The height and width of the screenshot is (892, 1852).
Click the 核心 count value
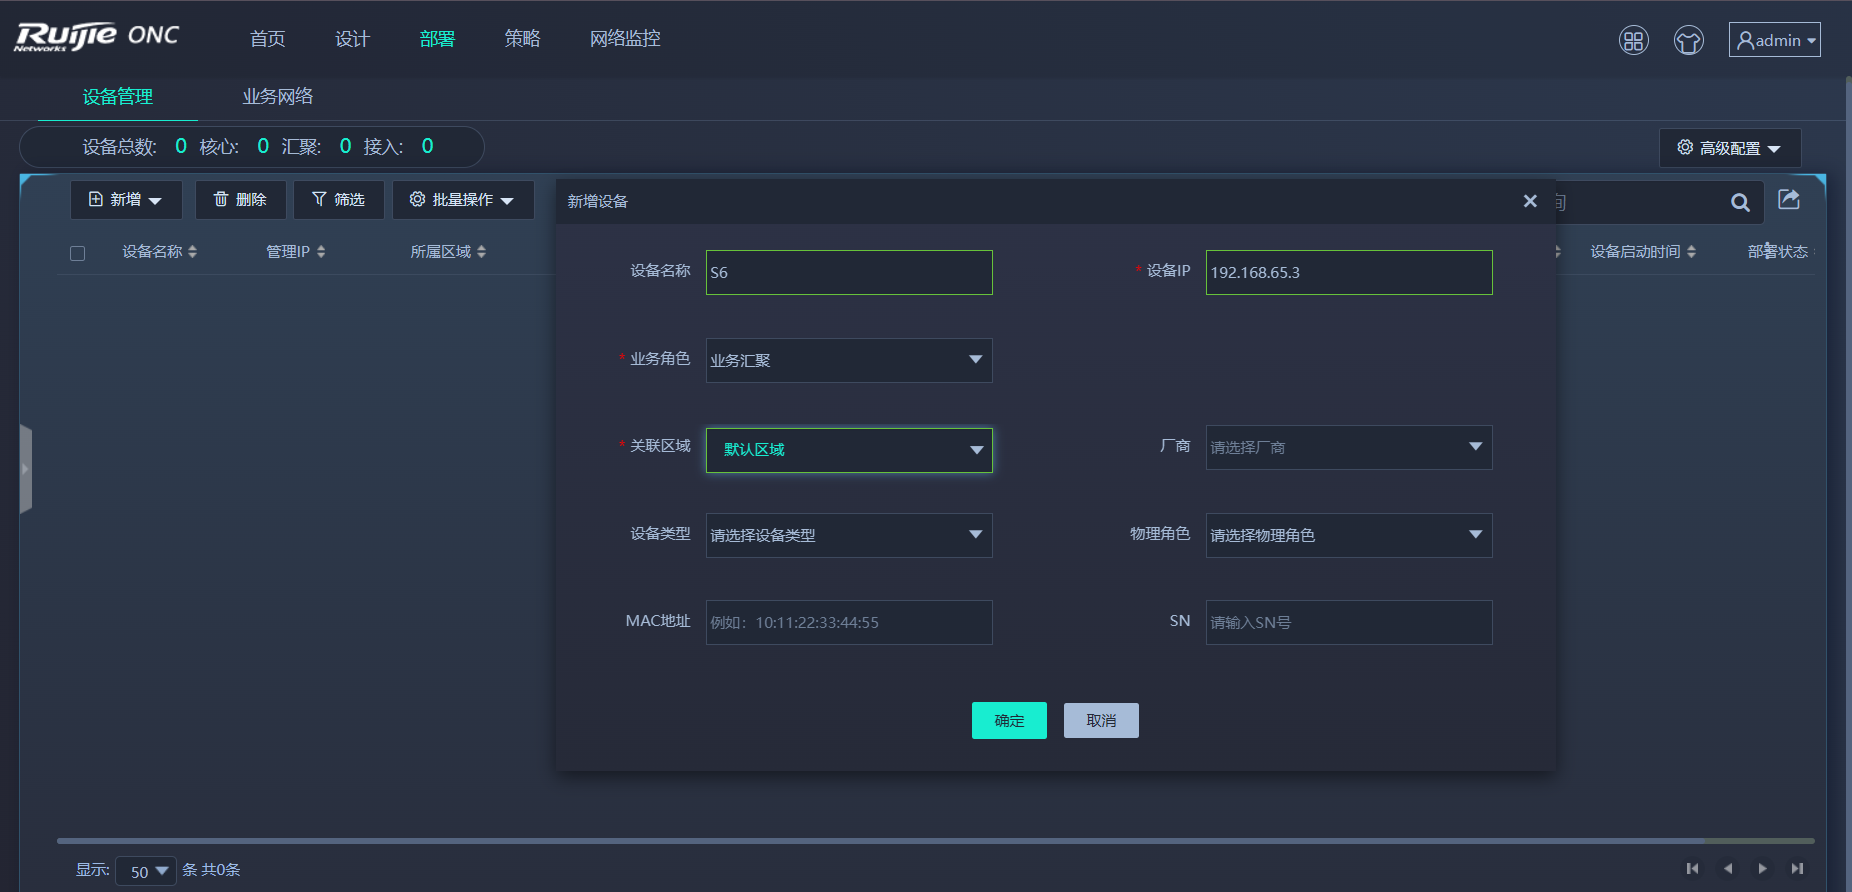263,146
